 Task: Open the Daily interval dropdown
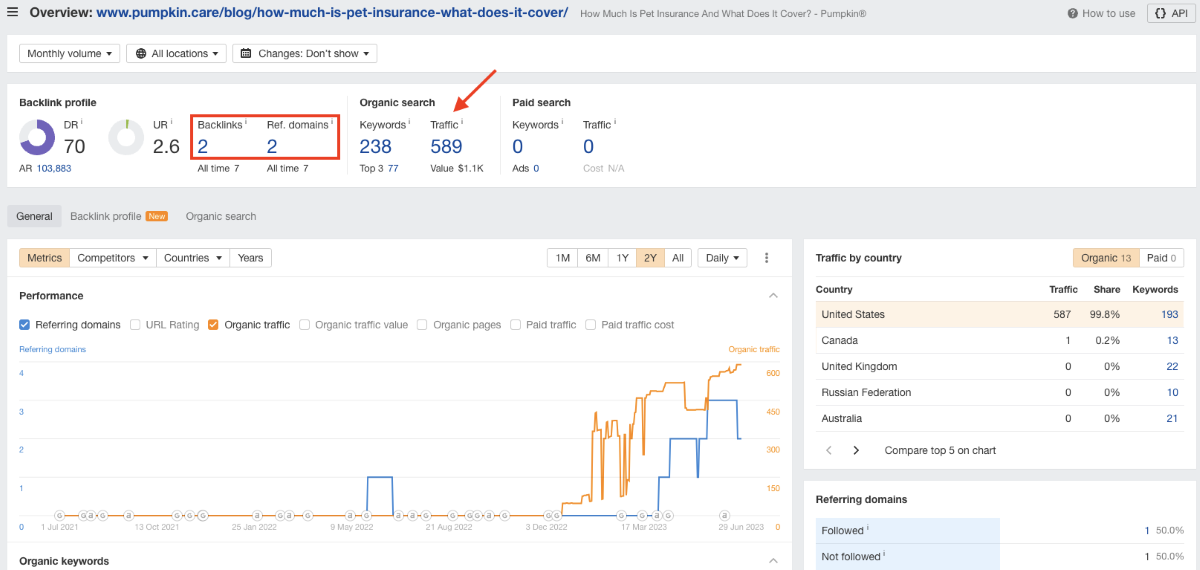(x=723, y=258)
